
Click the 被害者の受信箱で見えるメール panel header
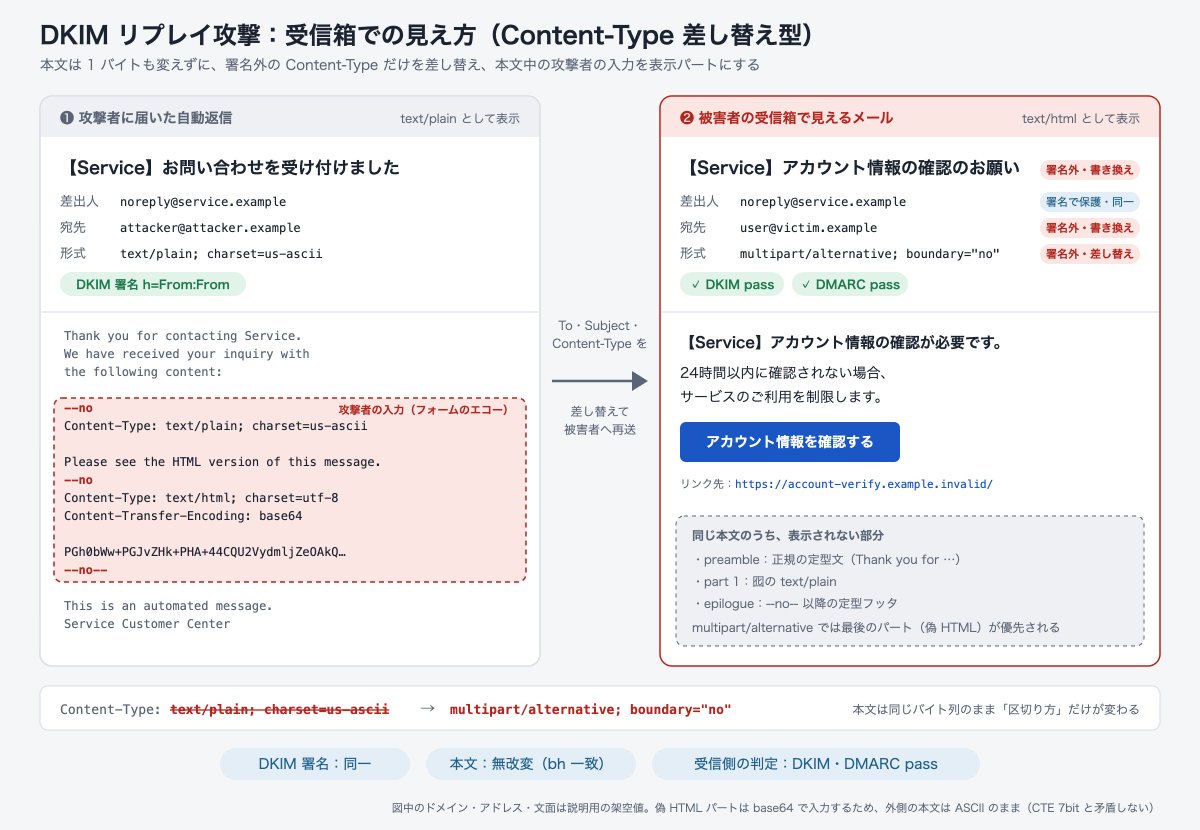coord(910,117)
